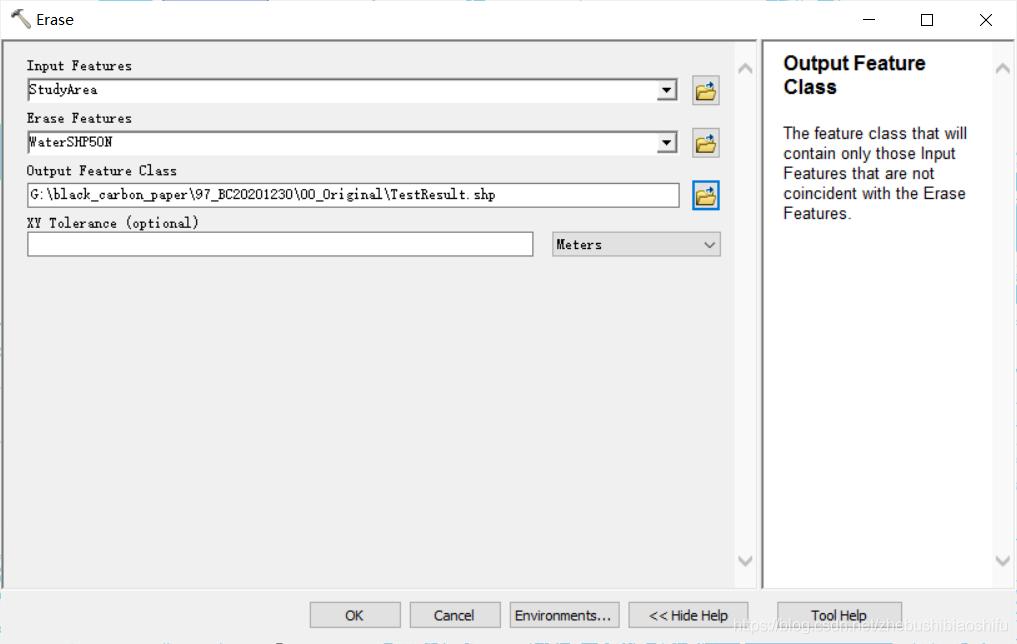Click the Input Features label
The height and width of the screenshot is (644, 1017).
click(x=79, y=66)
